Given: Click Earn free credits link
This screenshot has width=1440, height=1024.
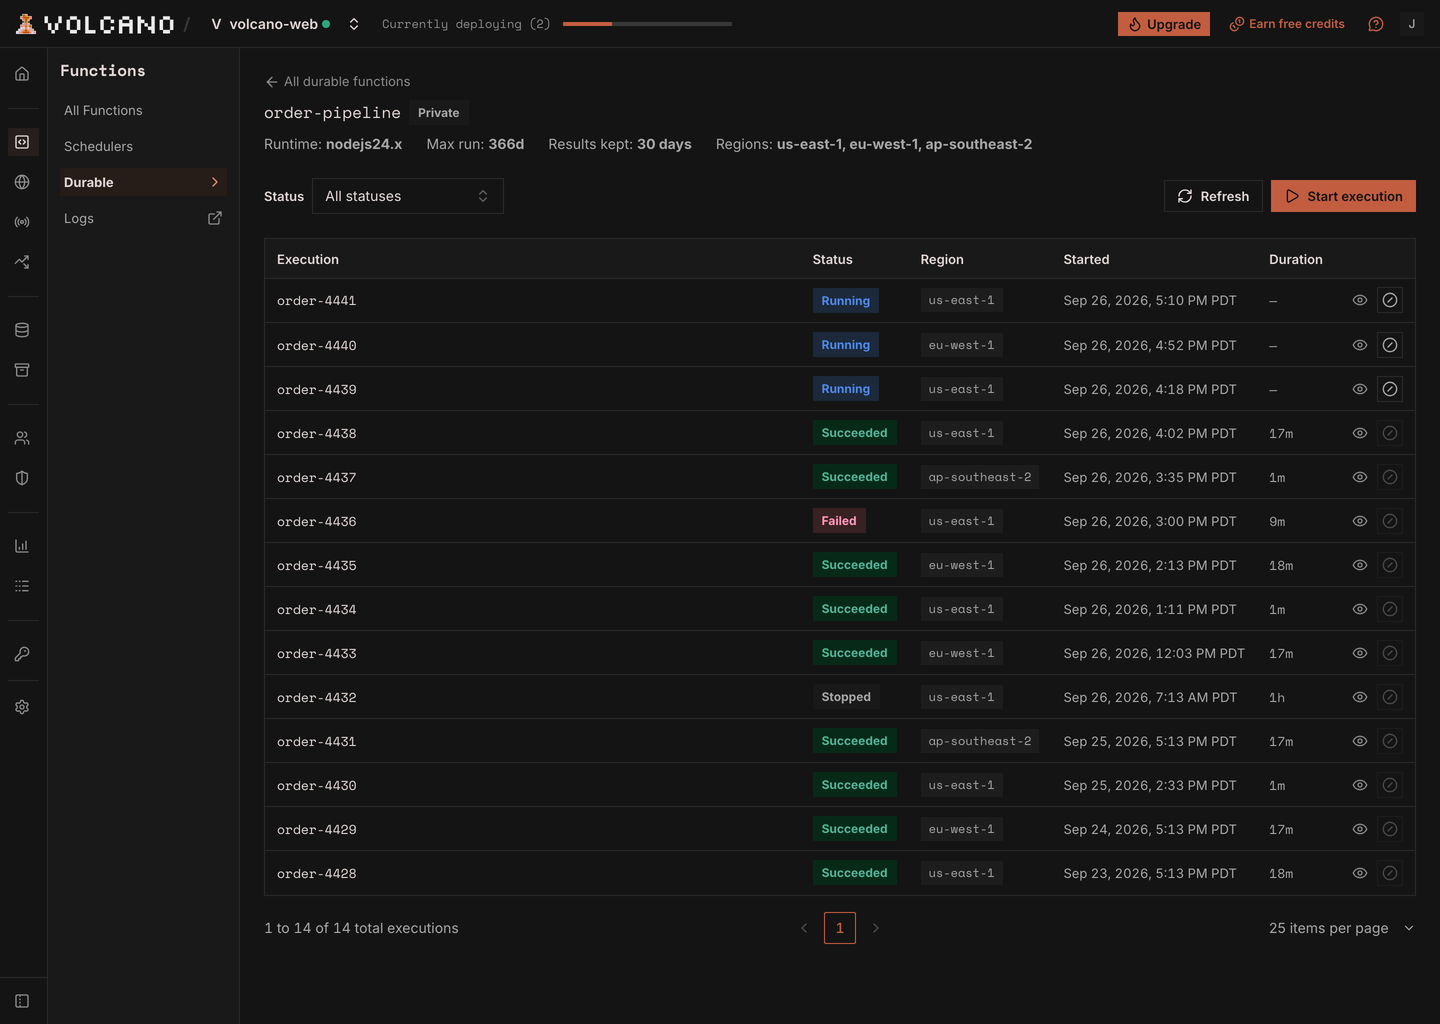Looking at the screenshot, I should (1287, 24).
